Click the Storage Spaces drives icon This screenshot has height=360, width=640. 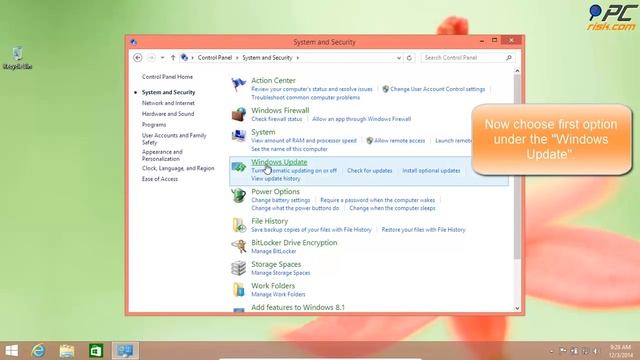(x=238, y=268)
